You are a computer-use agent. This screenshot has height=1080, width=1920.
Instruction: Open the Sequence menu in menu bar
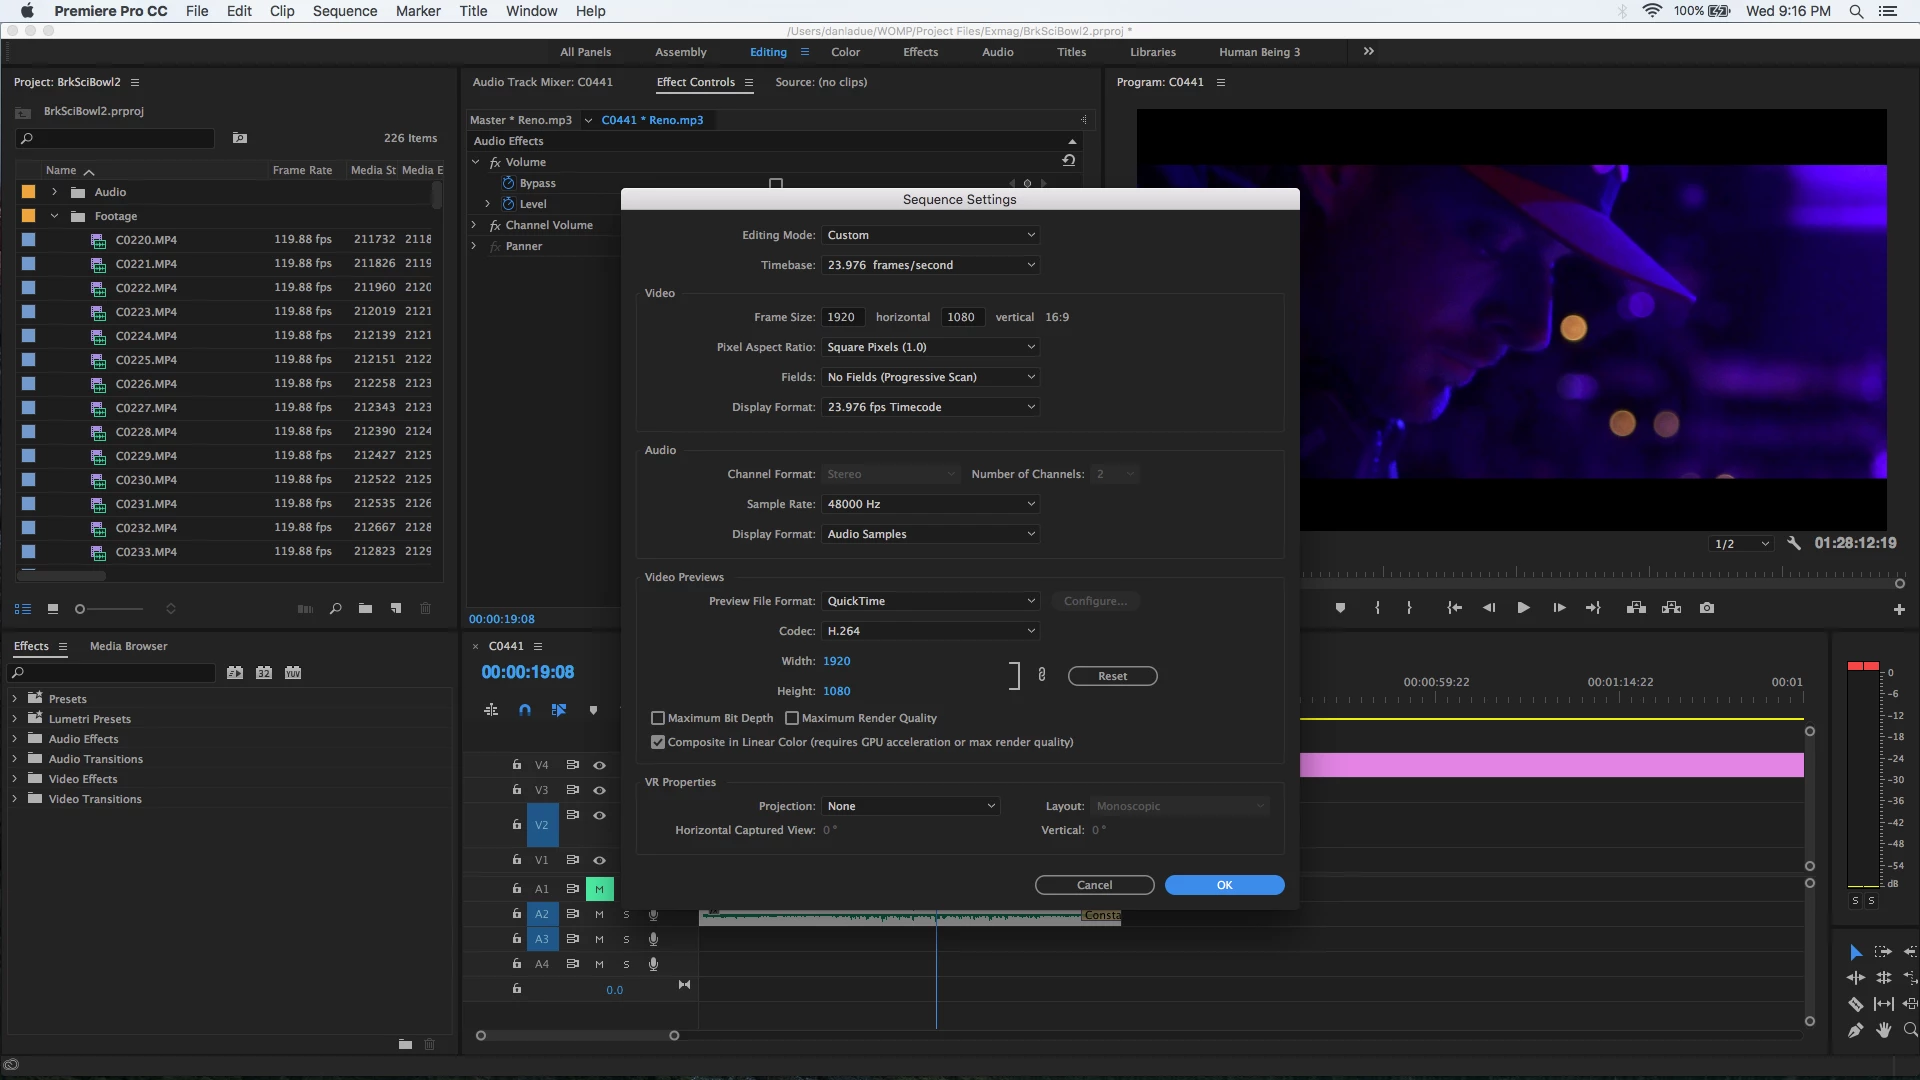pyautogui.click(x=344, y=11)
